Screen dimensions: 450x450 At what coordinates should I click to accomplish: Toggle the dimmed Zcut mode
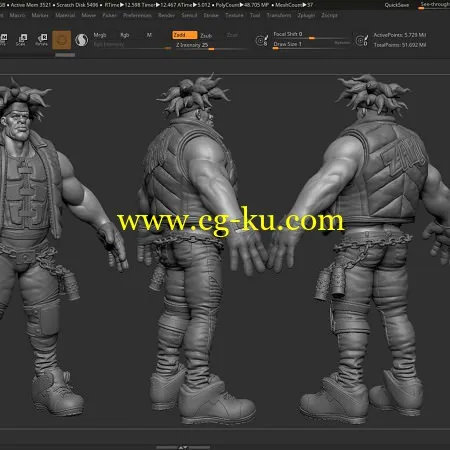(232, 35)
